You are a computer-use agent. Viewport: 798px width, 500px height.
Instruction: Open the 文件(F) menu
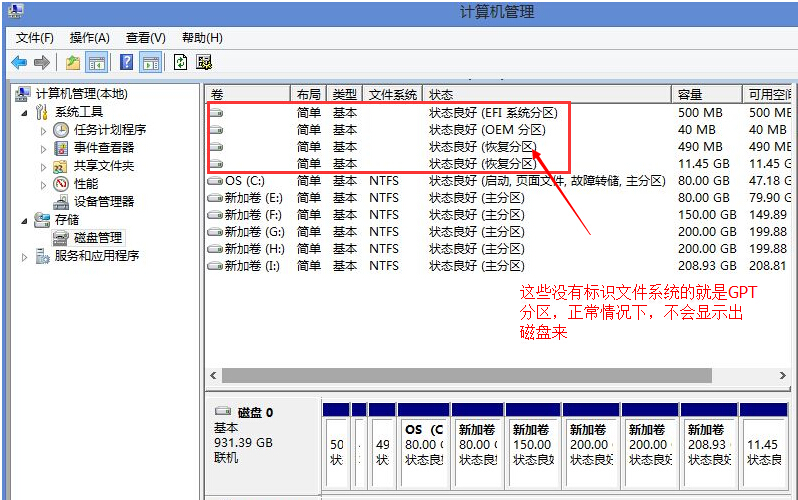tap(35, 38)
